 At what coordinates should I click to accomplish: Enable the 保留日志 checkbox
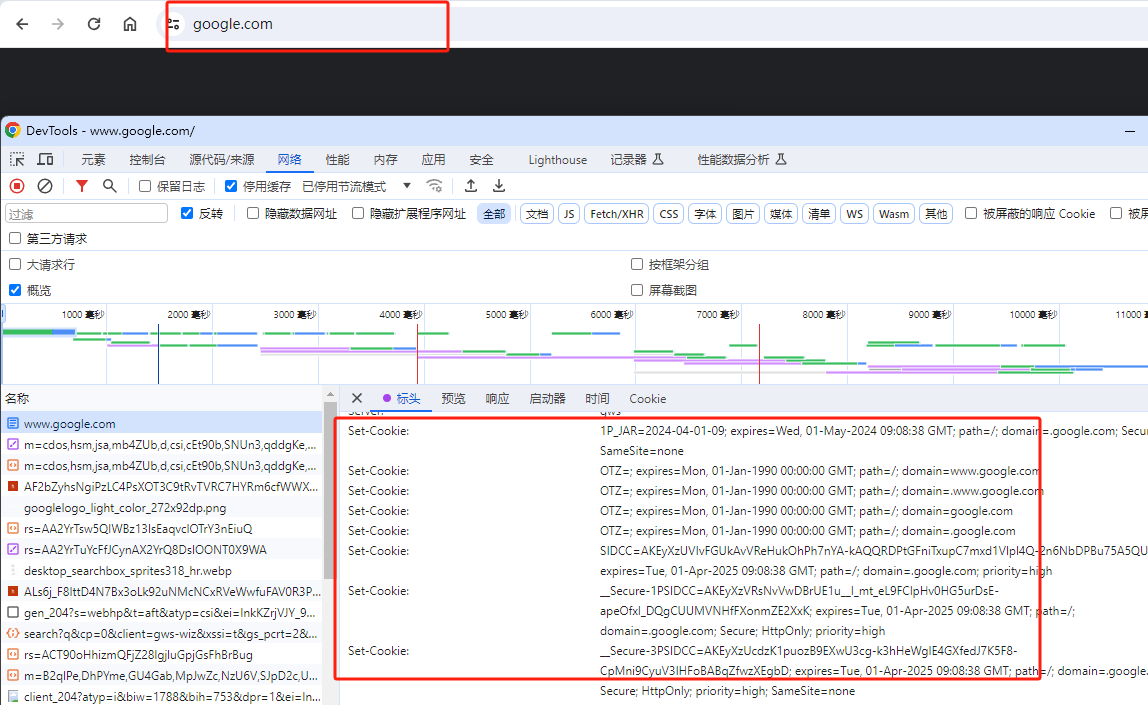tap(145, 186)
